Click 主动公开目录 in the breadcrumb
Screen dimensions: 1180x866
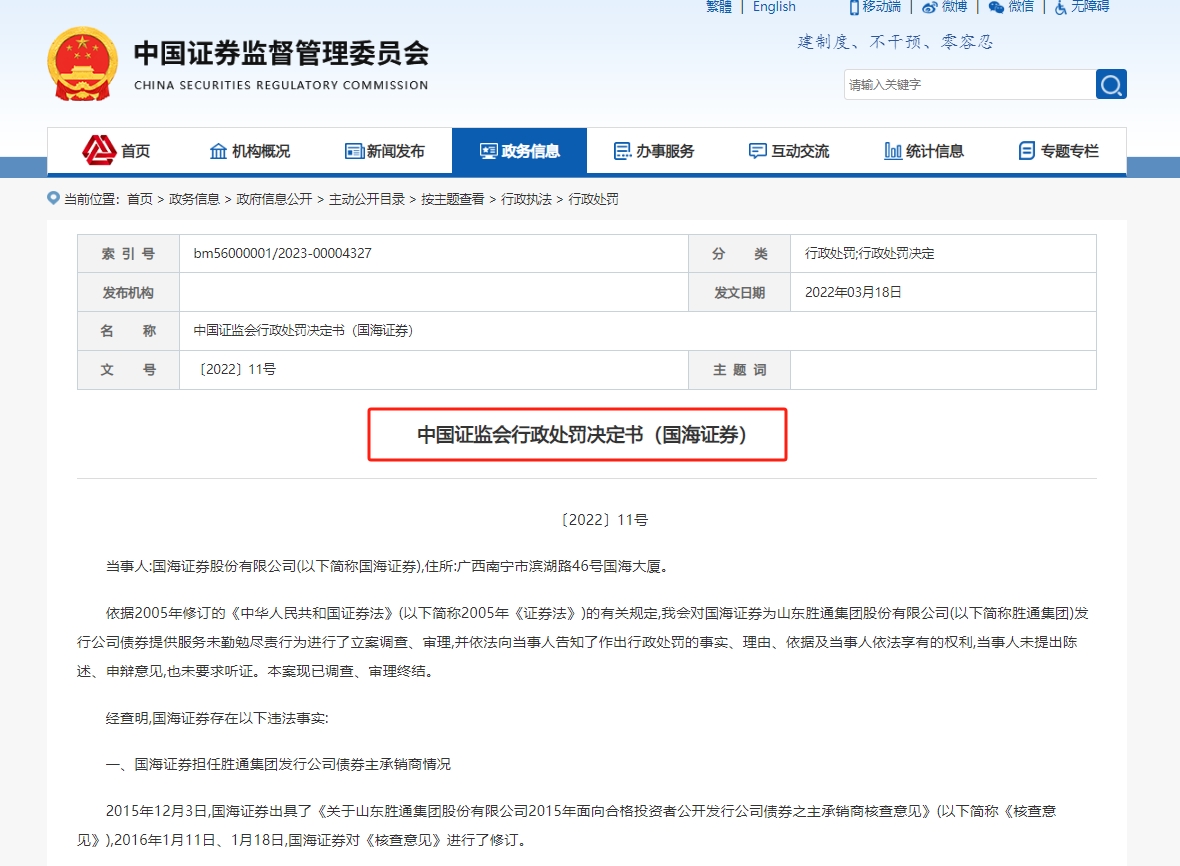coord(366,199)
